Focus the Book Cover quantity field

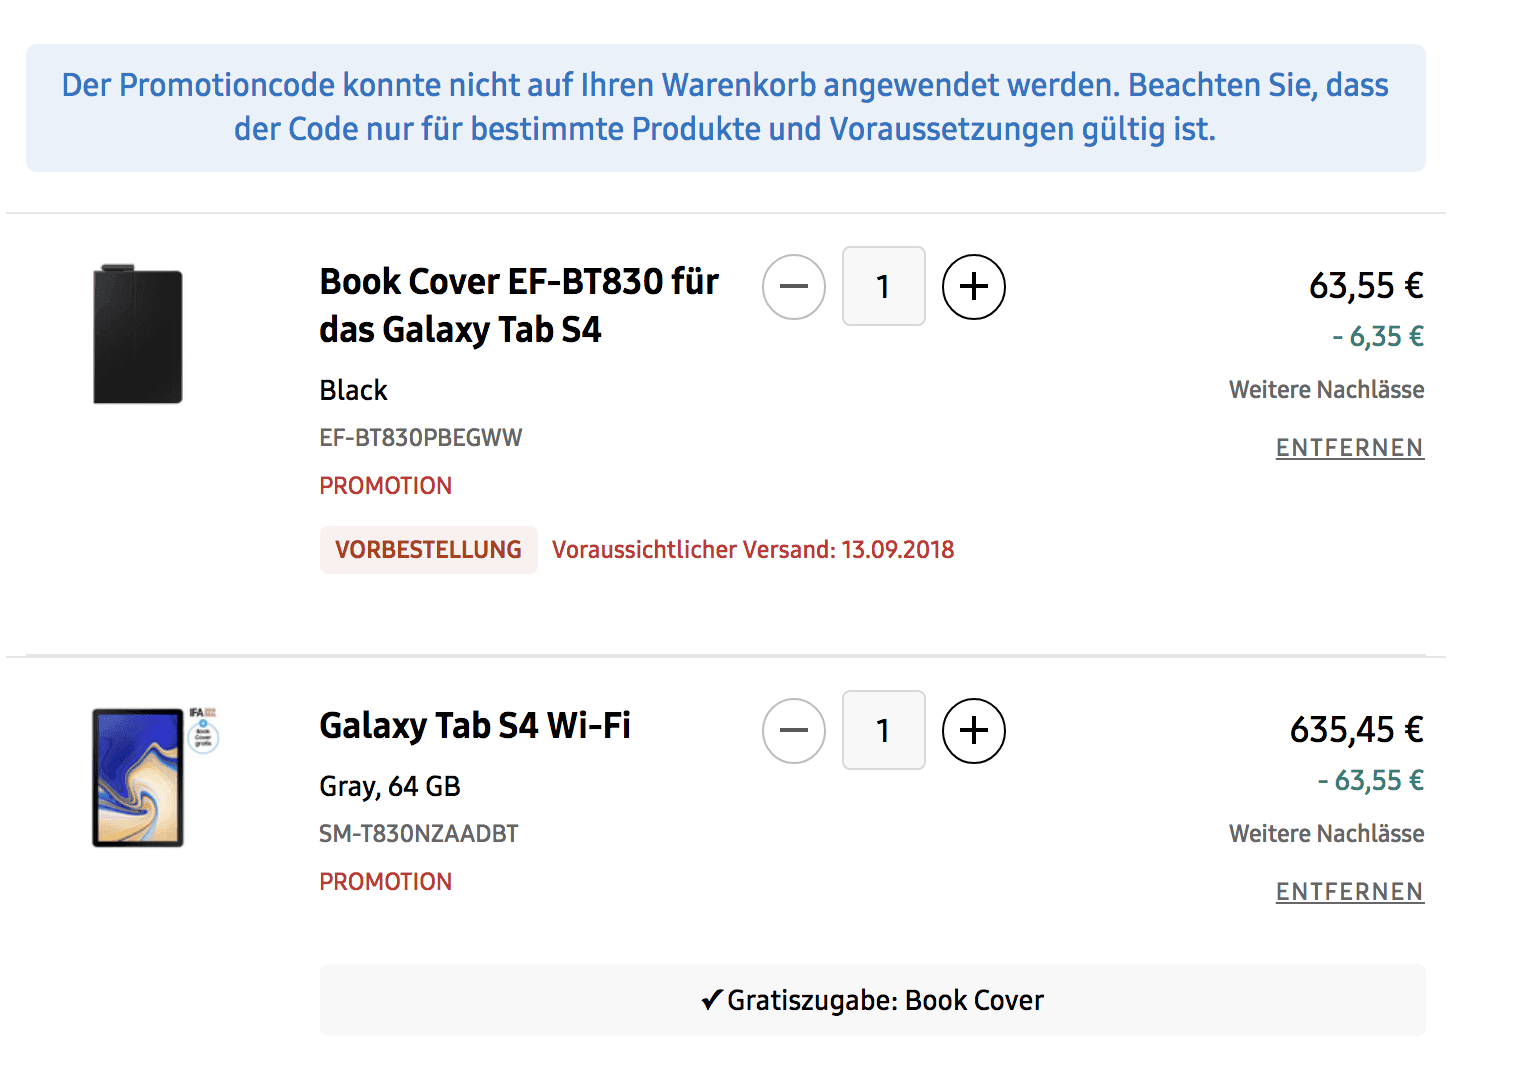click(x=884, y=286)
